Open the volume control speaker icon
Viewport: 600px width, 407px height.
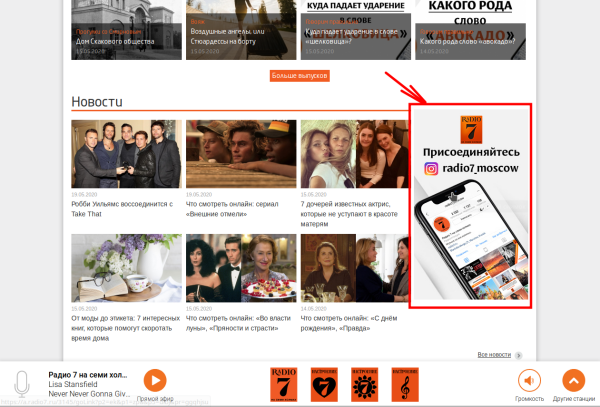529,381
